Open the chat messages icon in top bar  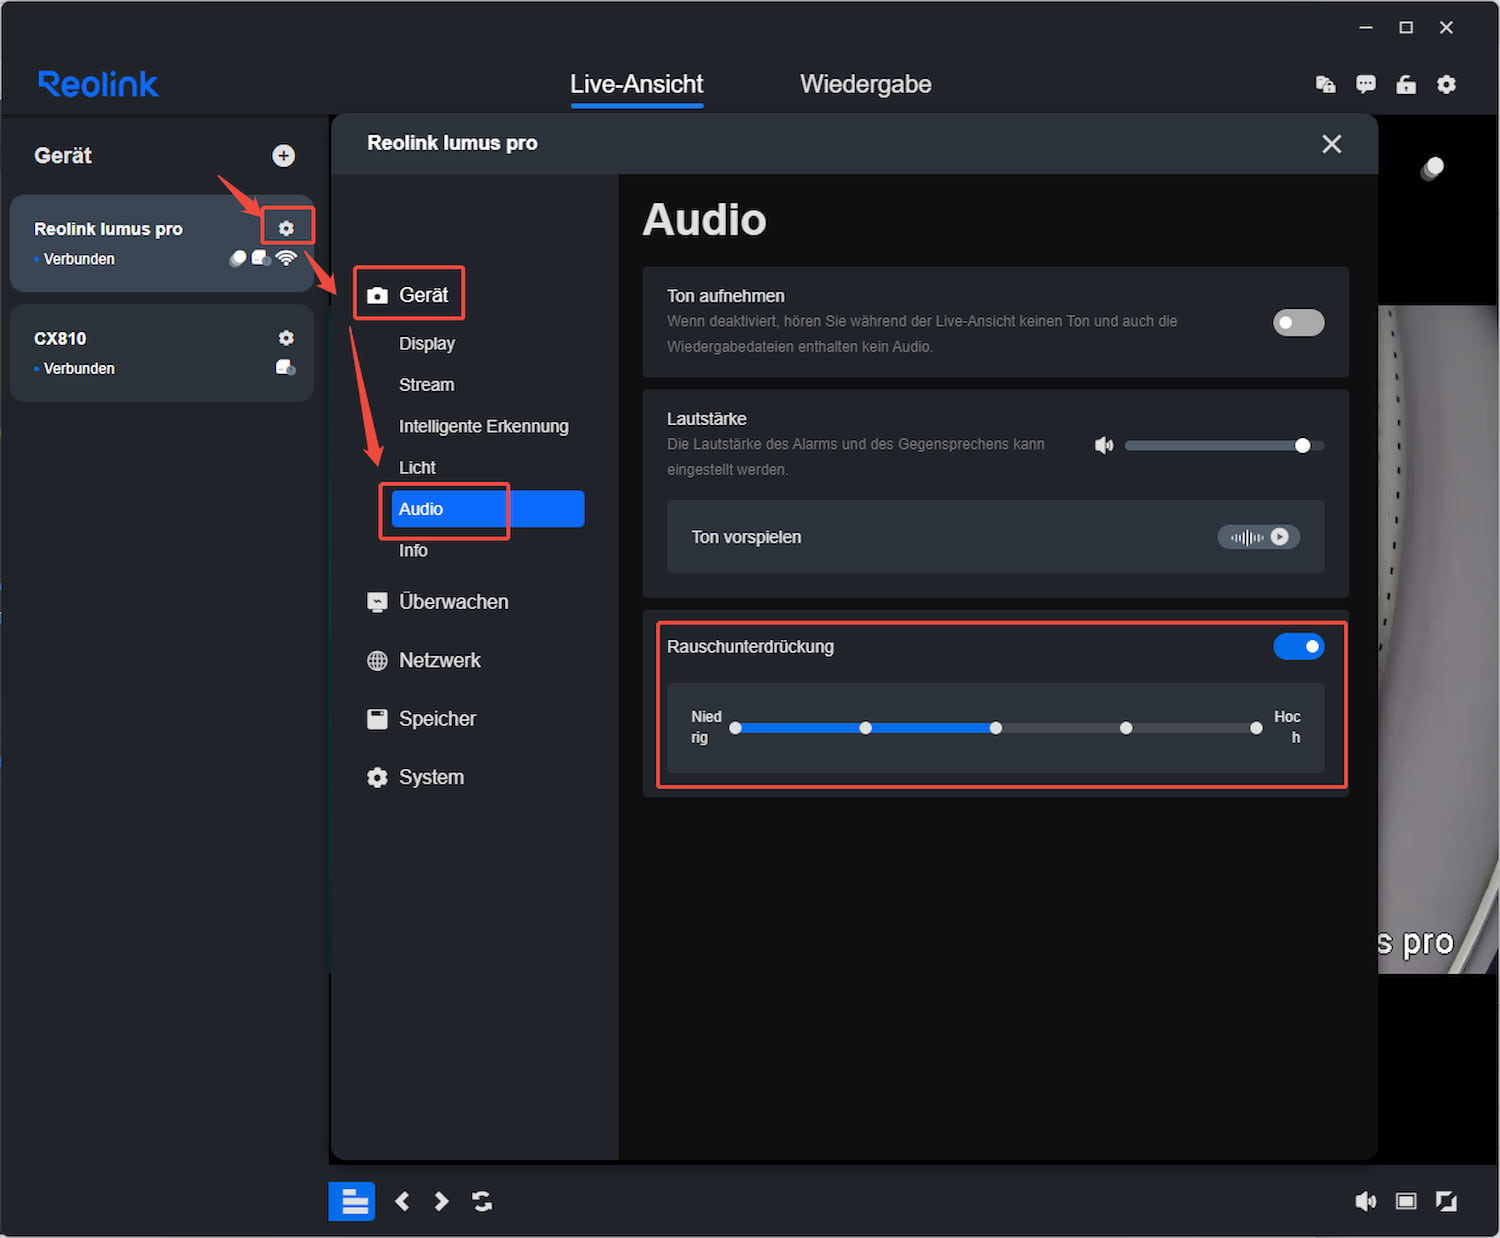click(1366, 84)
